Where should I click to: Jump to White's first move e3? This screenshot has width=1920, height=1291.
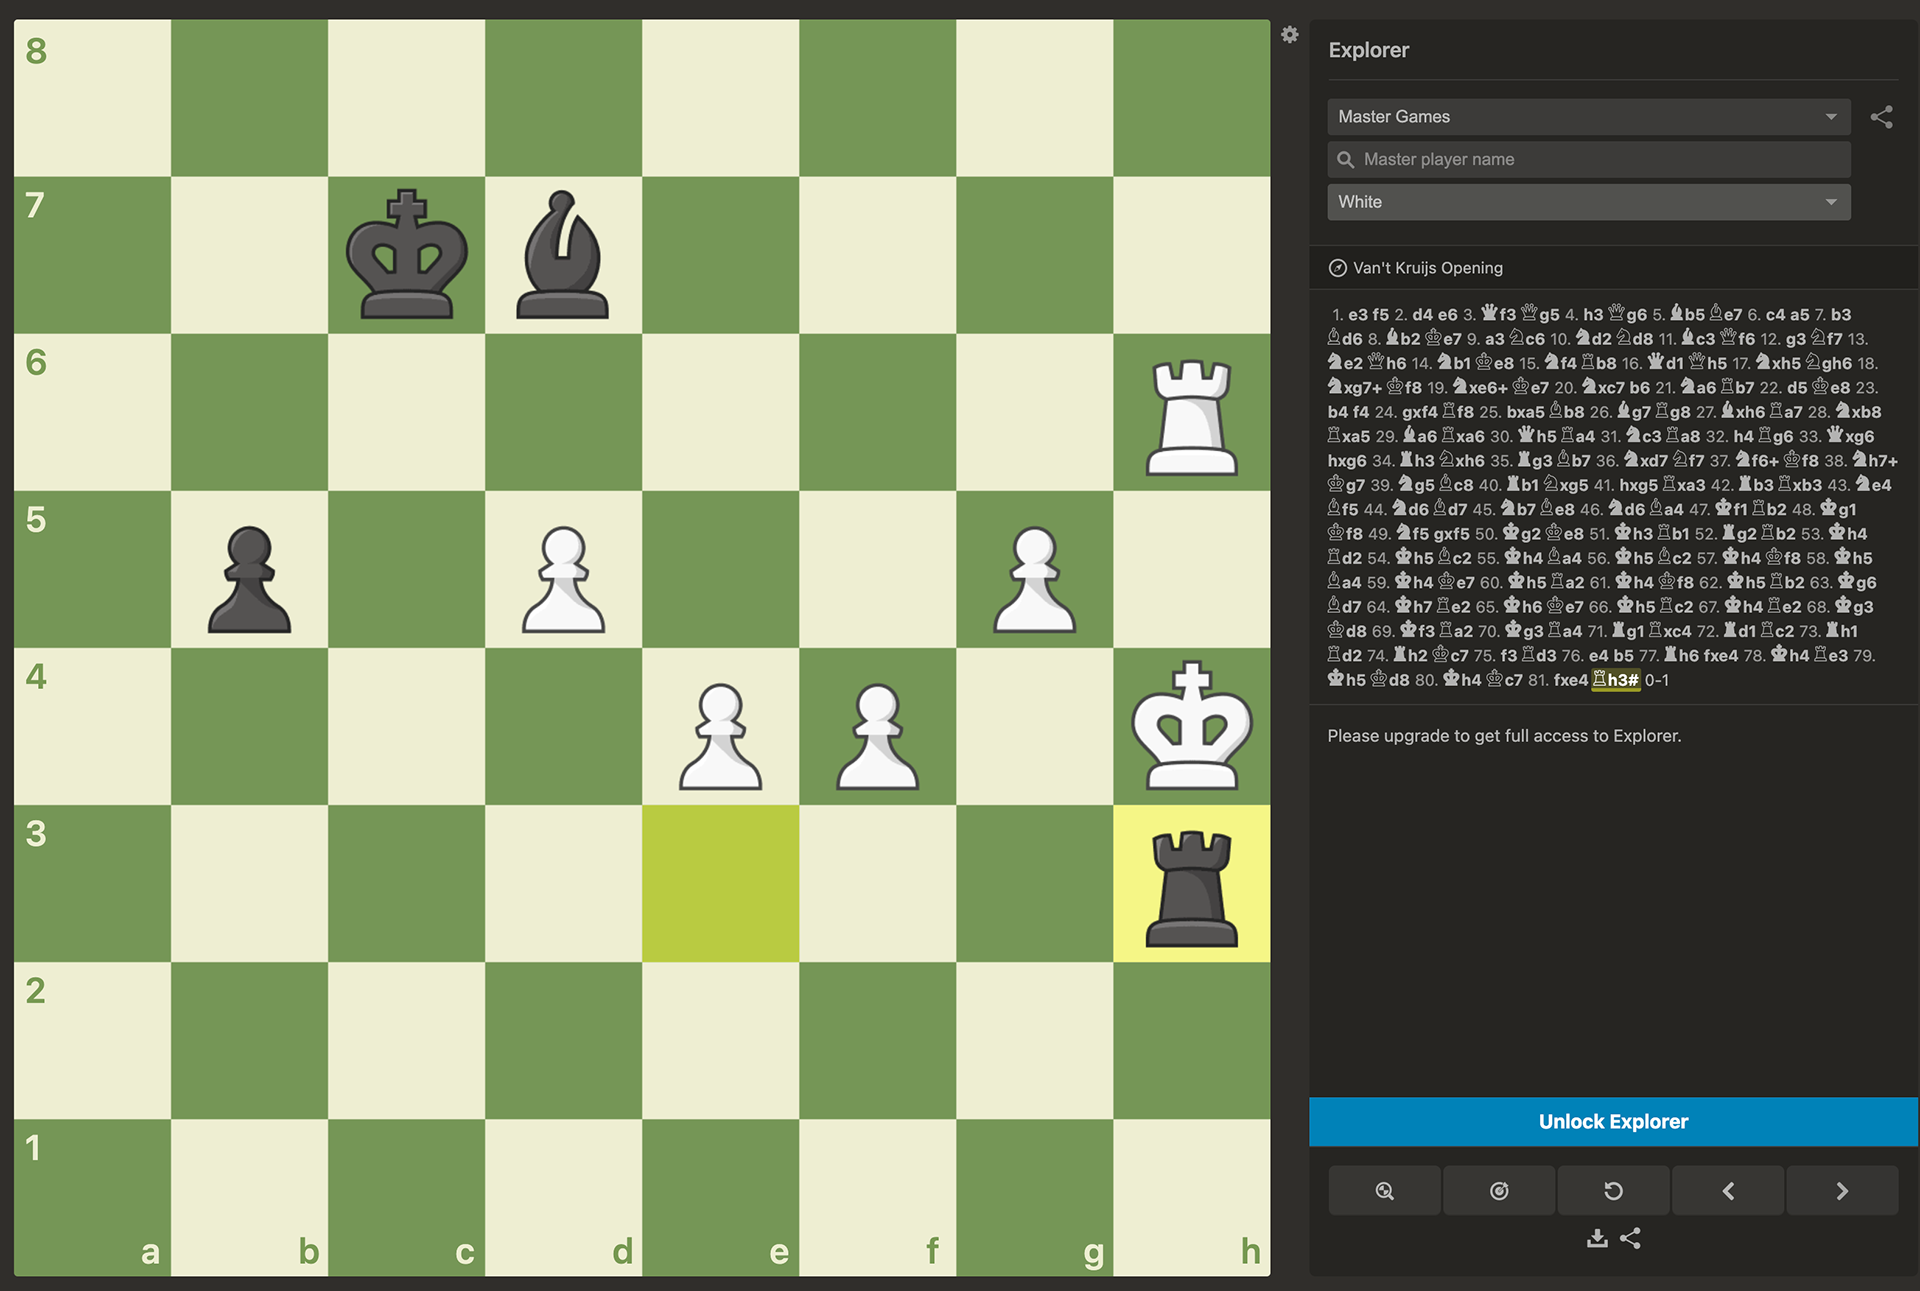coord(1358,314)
